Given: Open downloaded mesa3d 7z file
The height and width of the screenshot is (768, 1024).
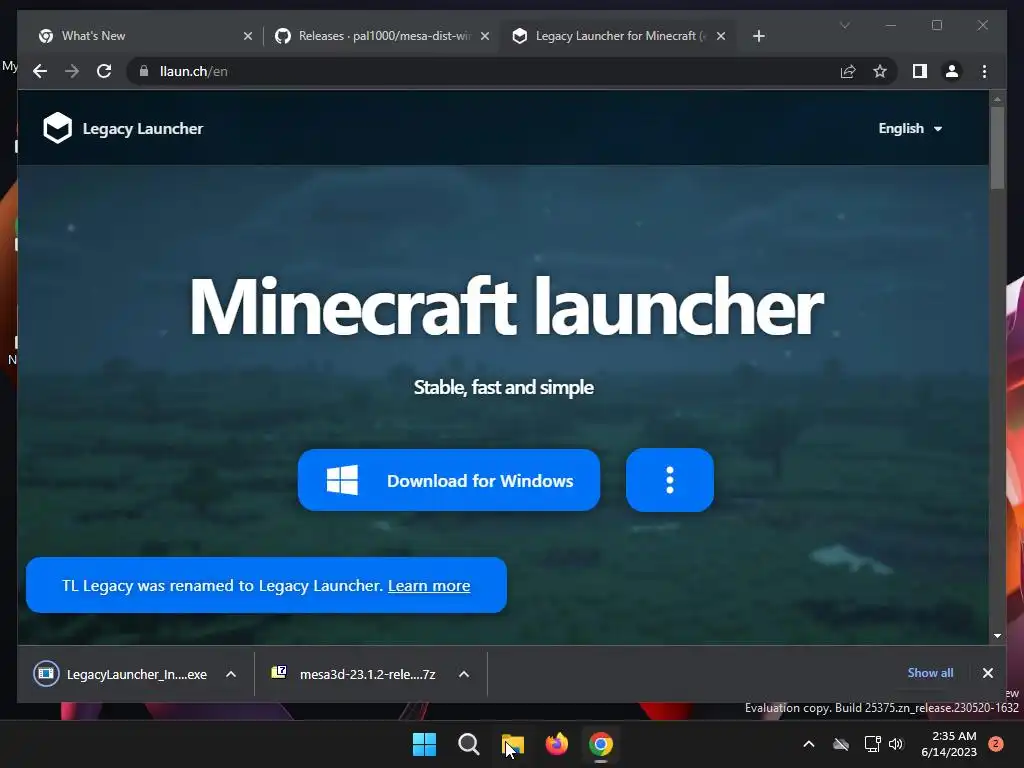Looking at the screenshot, I should tap(355, 674).
